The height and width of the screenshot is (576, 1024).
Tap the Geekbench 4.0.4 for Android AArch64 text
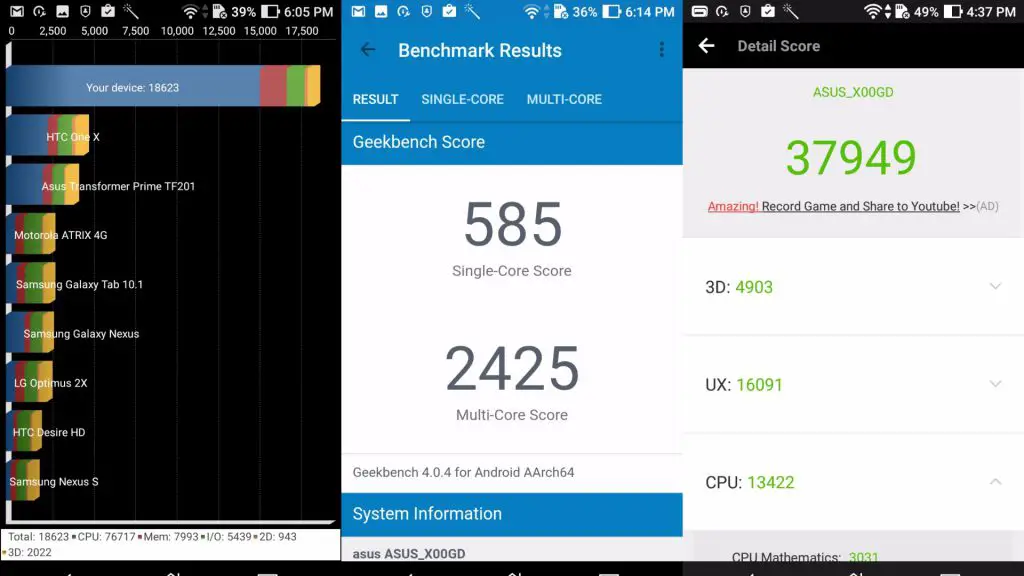click(x=464, y=472)
